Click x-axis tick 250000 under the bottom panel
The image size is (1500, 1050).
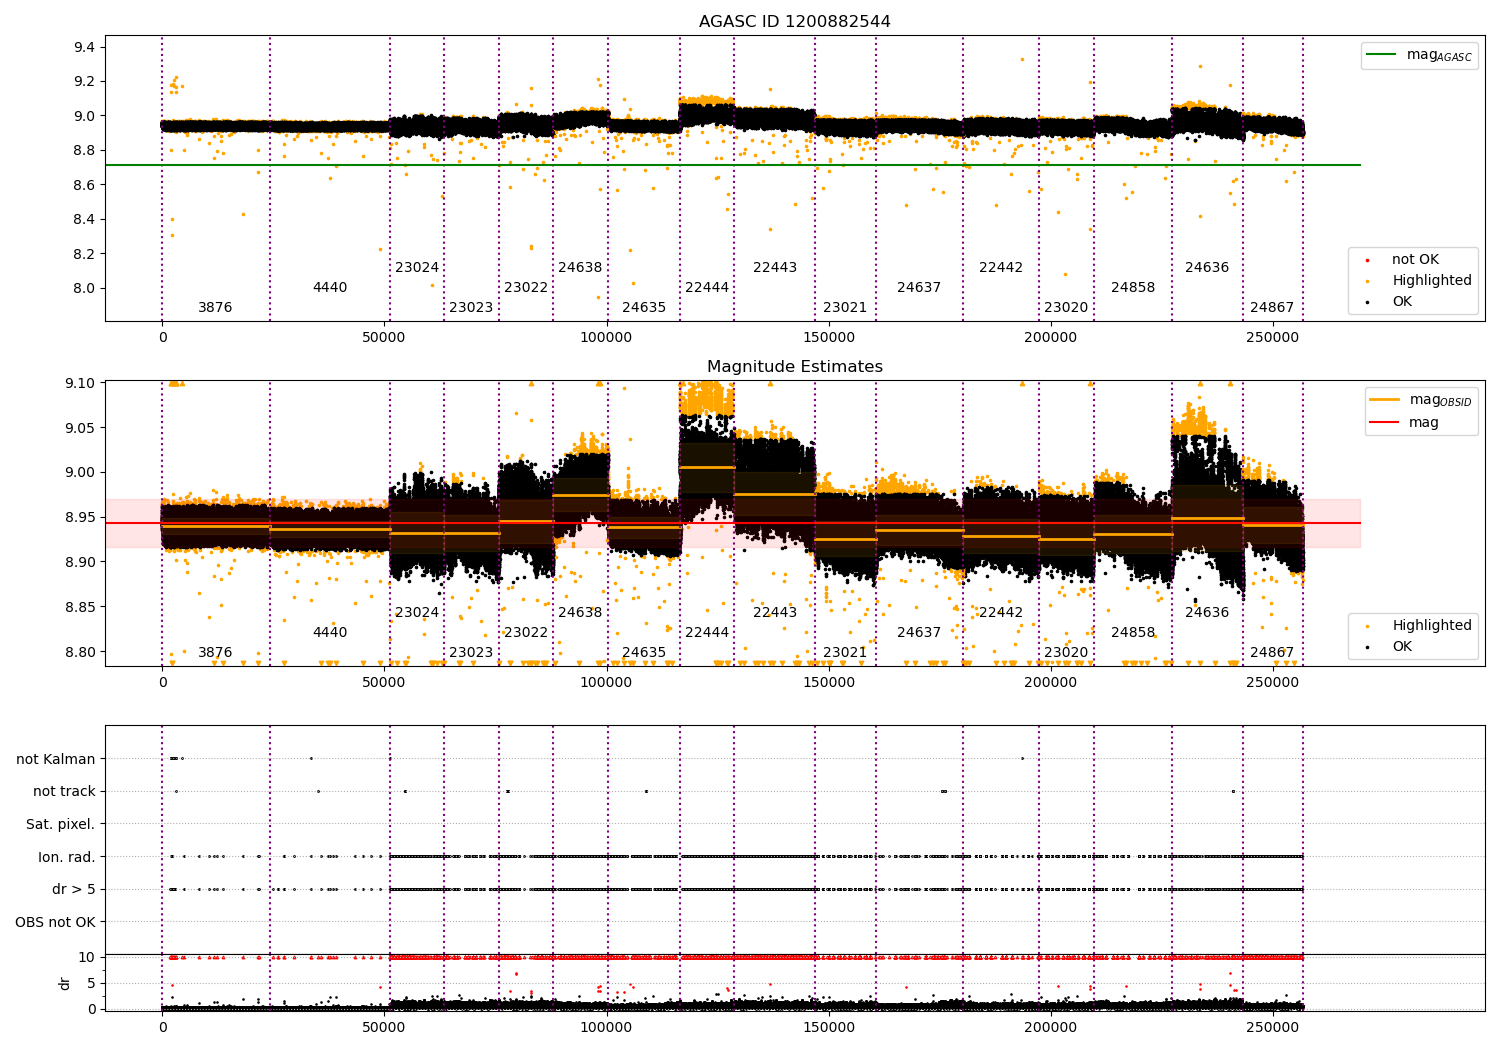tap(1273, 1028)
